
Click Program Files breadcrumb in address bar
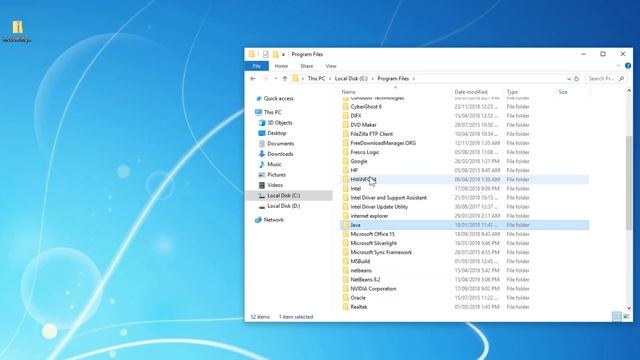point(393,78)
